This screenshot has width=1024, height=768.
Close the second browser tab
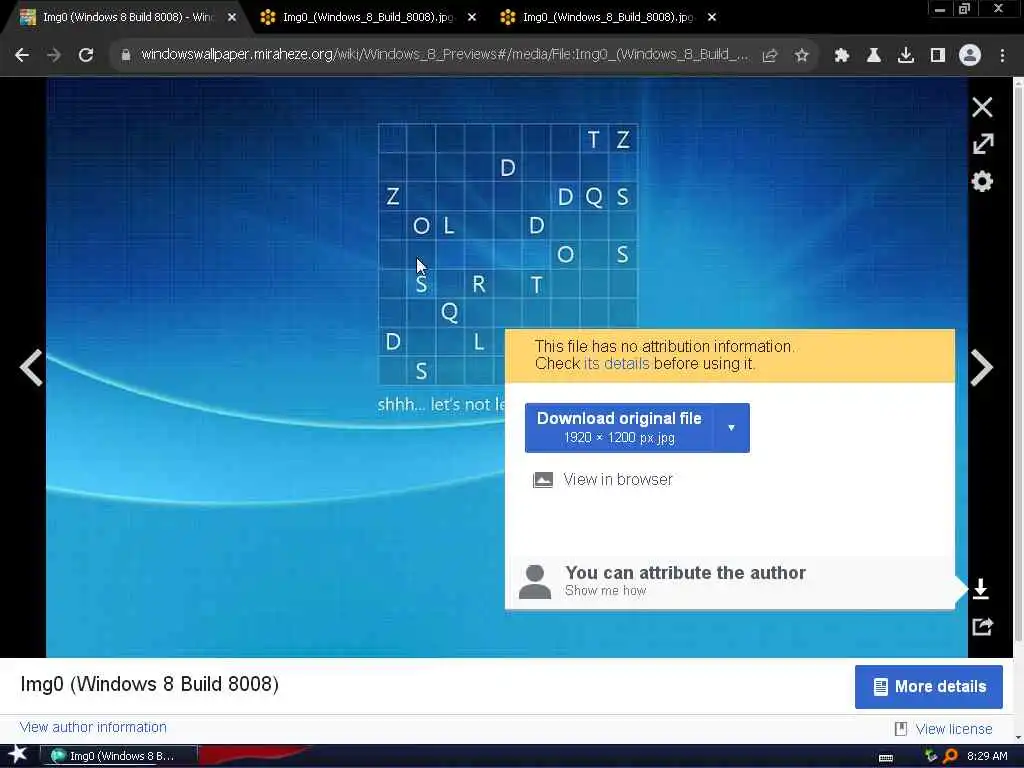[472, 18]
